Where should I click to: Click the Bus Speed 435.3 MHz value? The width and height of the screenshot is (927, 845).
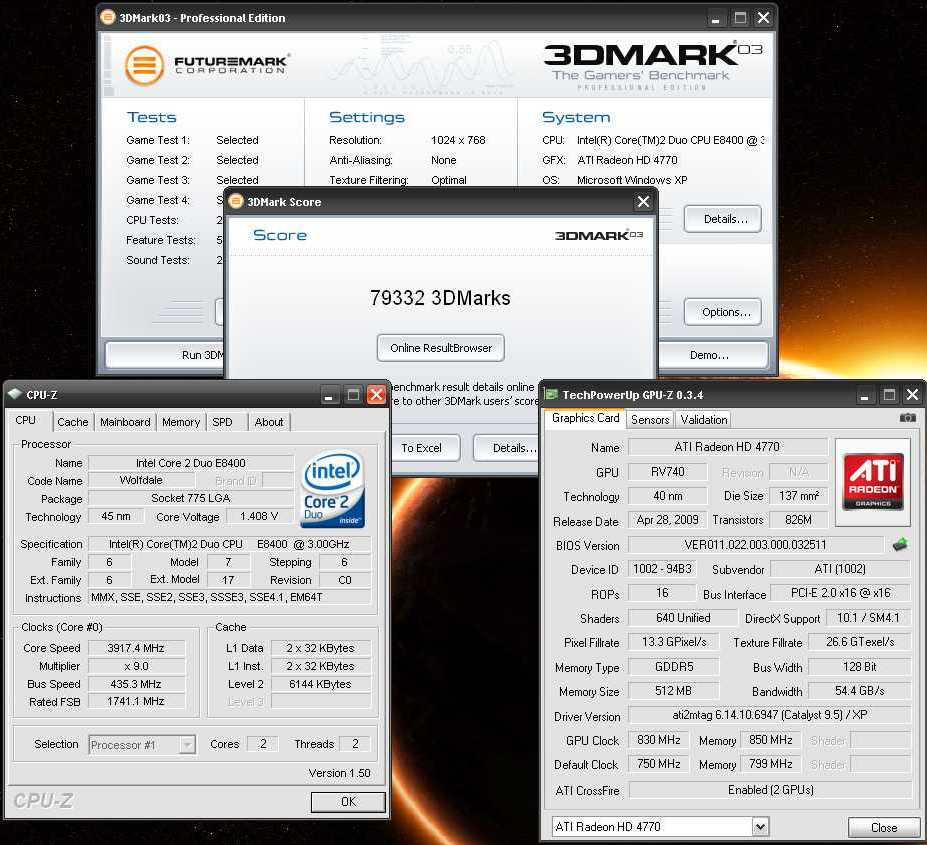[137, 684]
